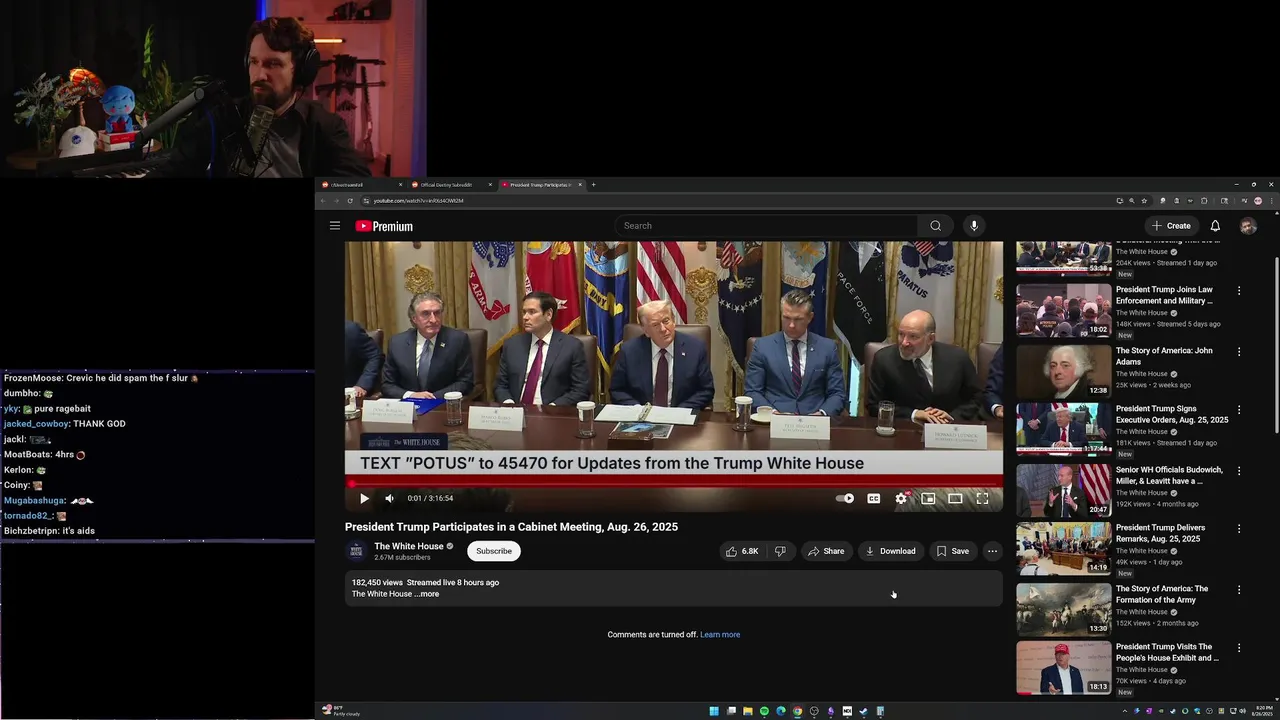The width and height of the screenshot is (1280, 720).
Task: Open options for People's House Exhibit video
Action: click(x=1239, y=648)
